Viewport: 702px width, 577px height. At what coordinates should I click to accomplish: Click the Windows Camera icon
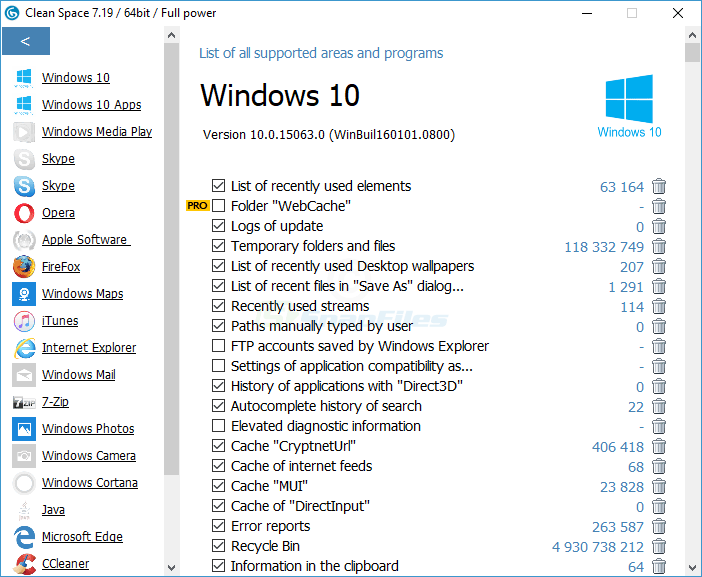[x=24, y=456]
